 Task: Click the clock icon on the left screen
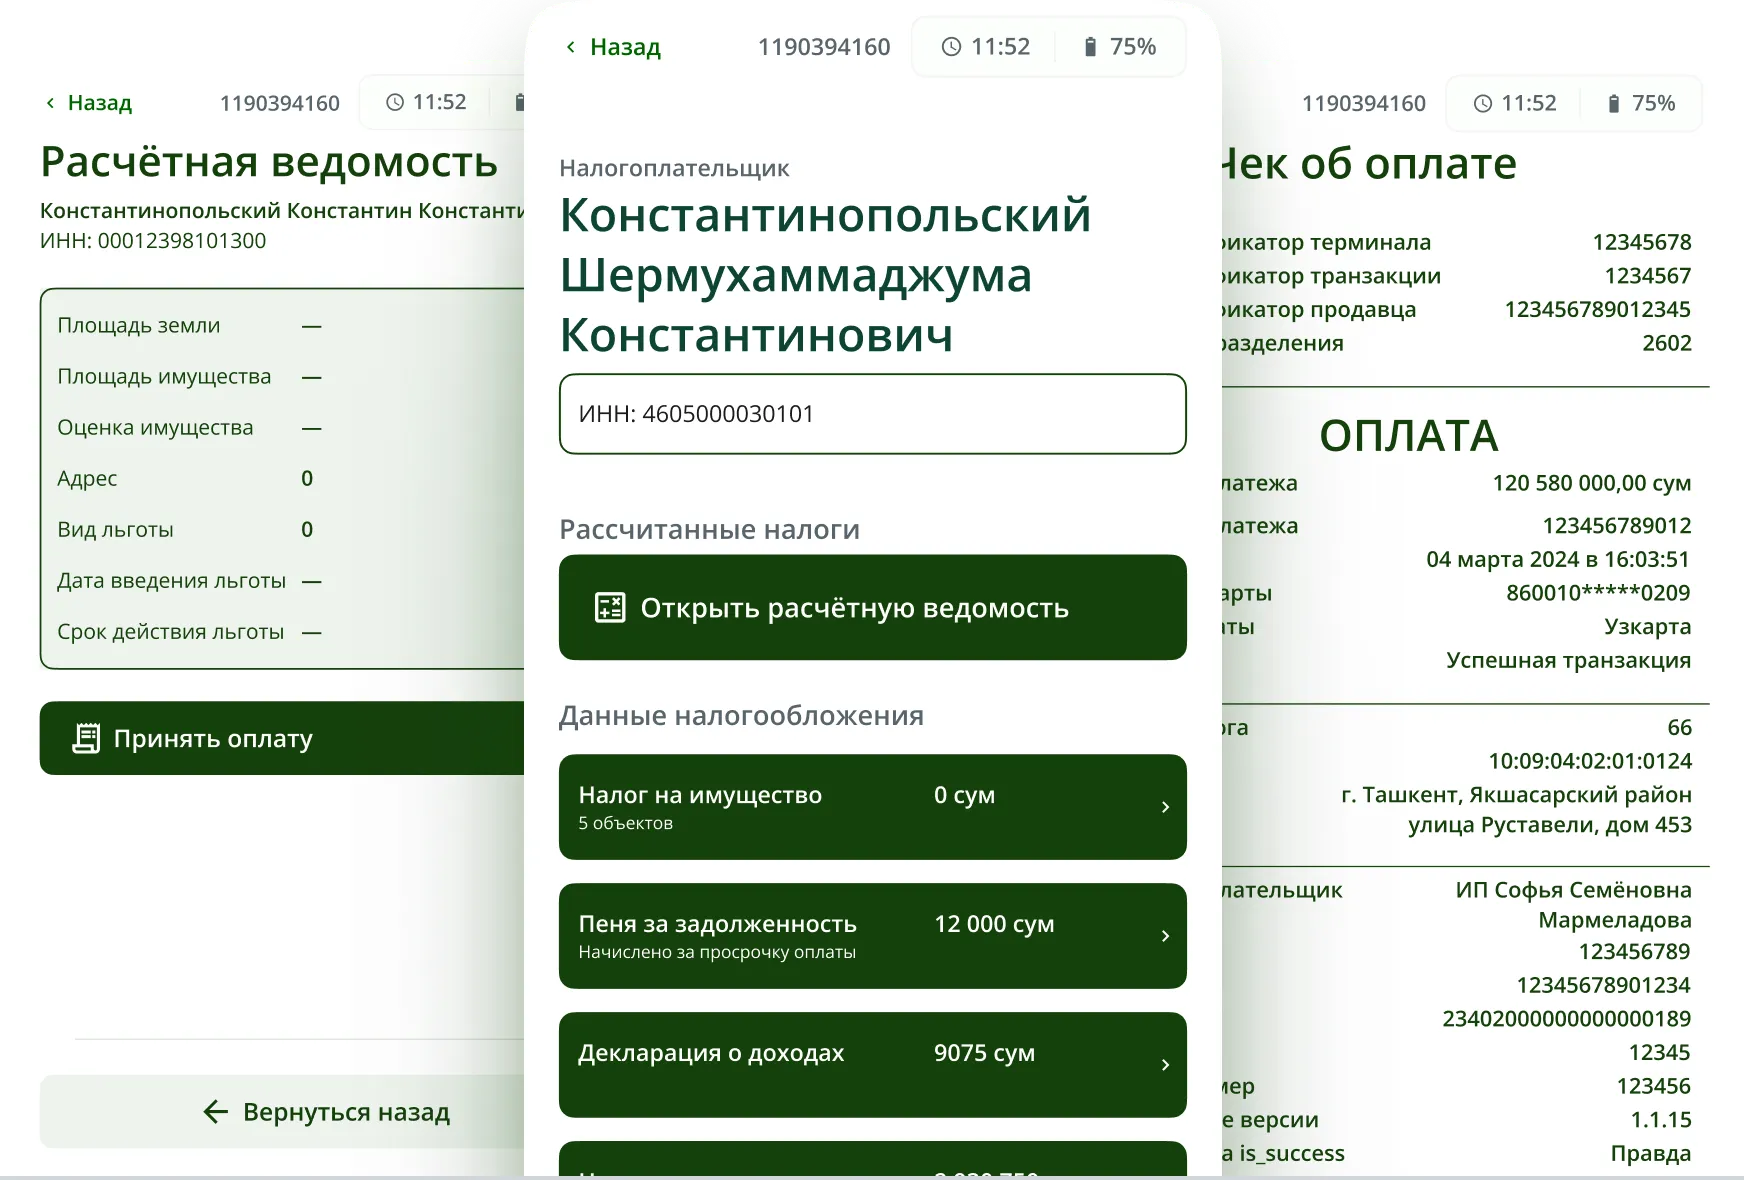pos(395,102)
